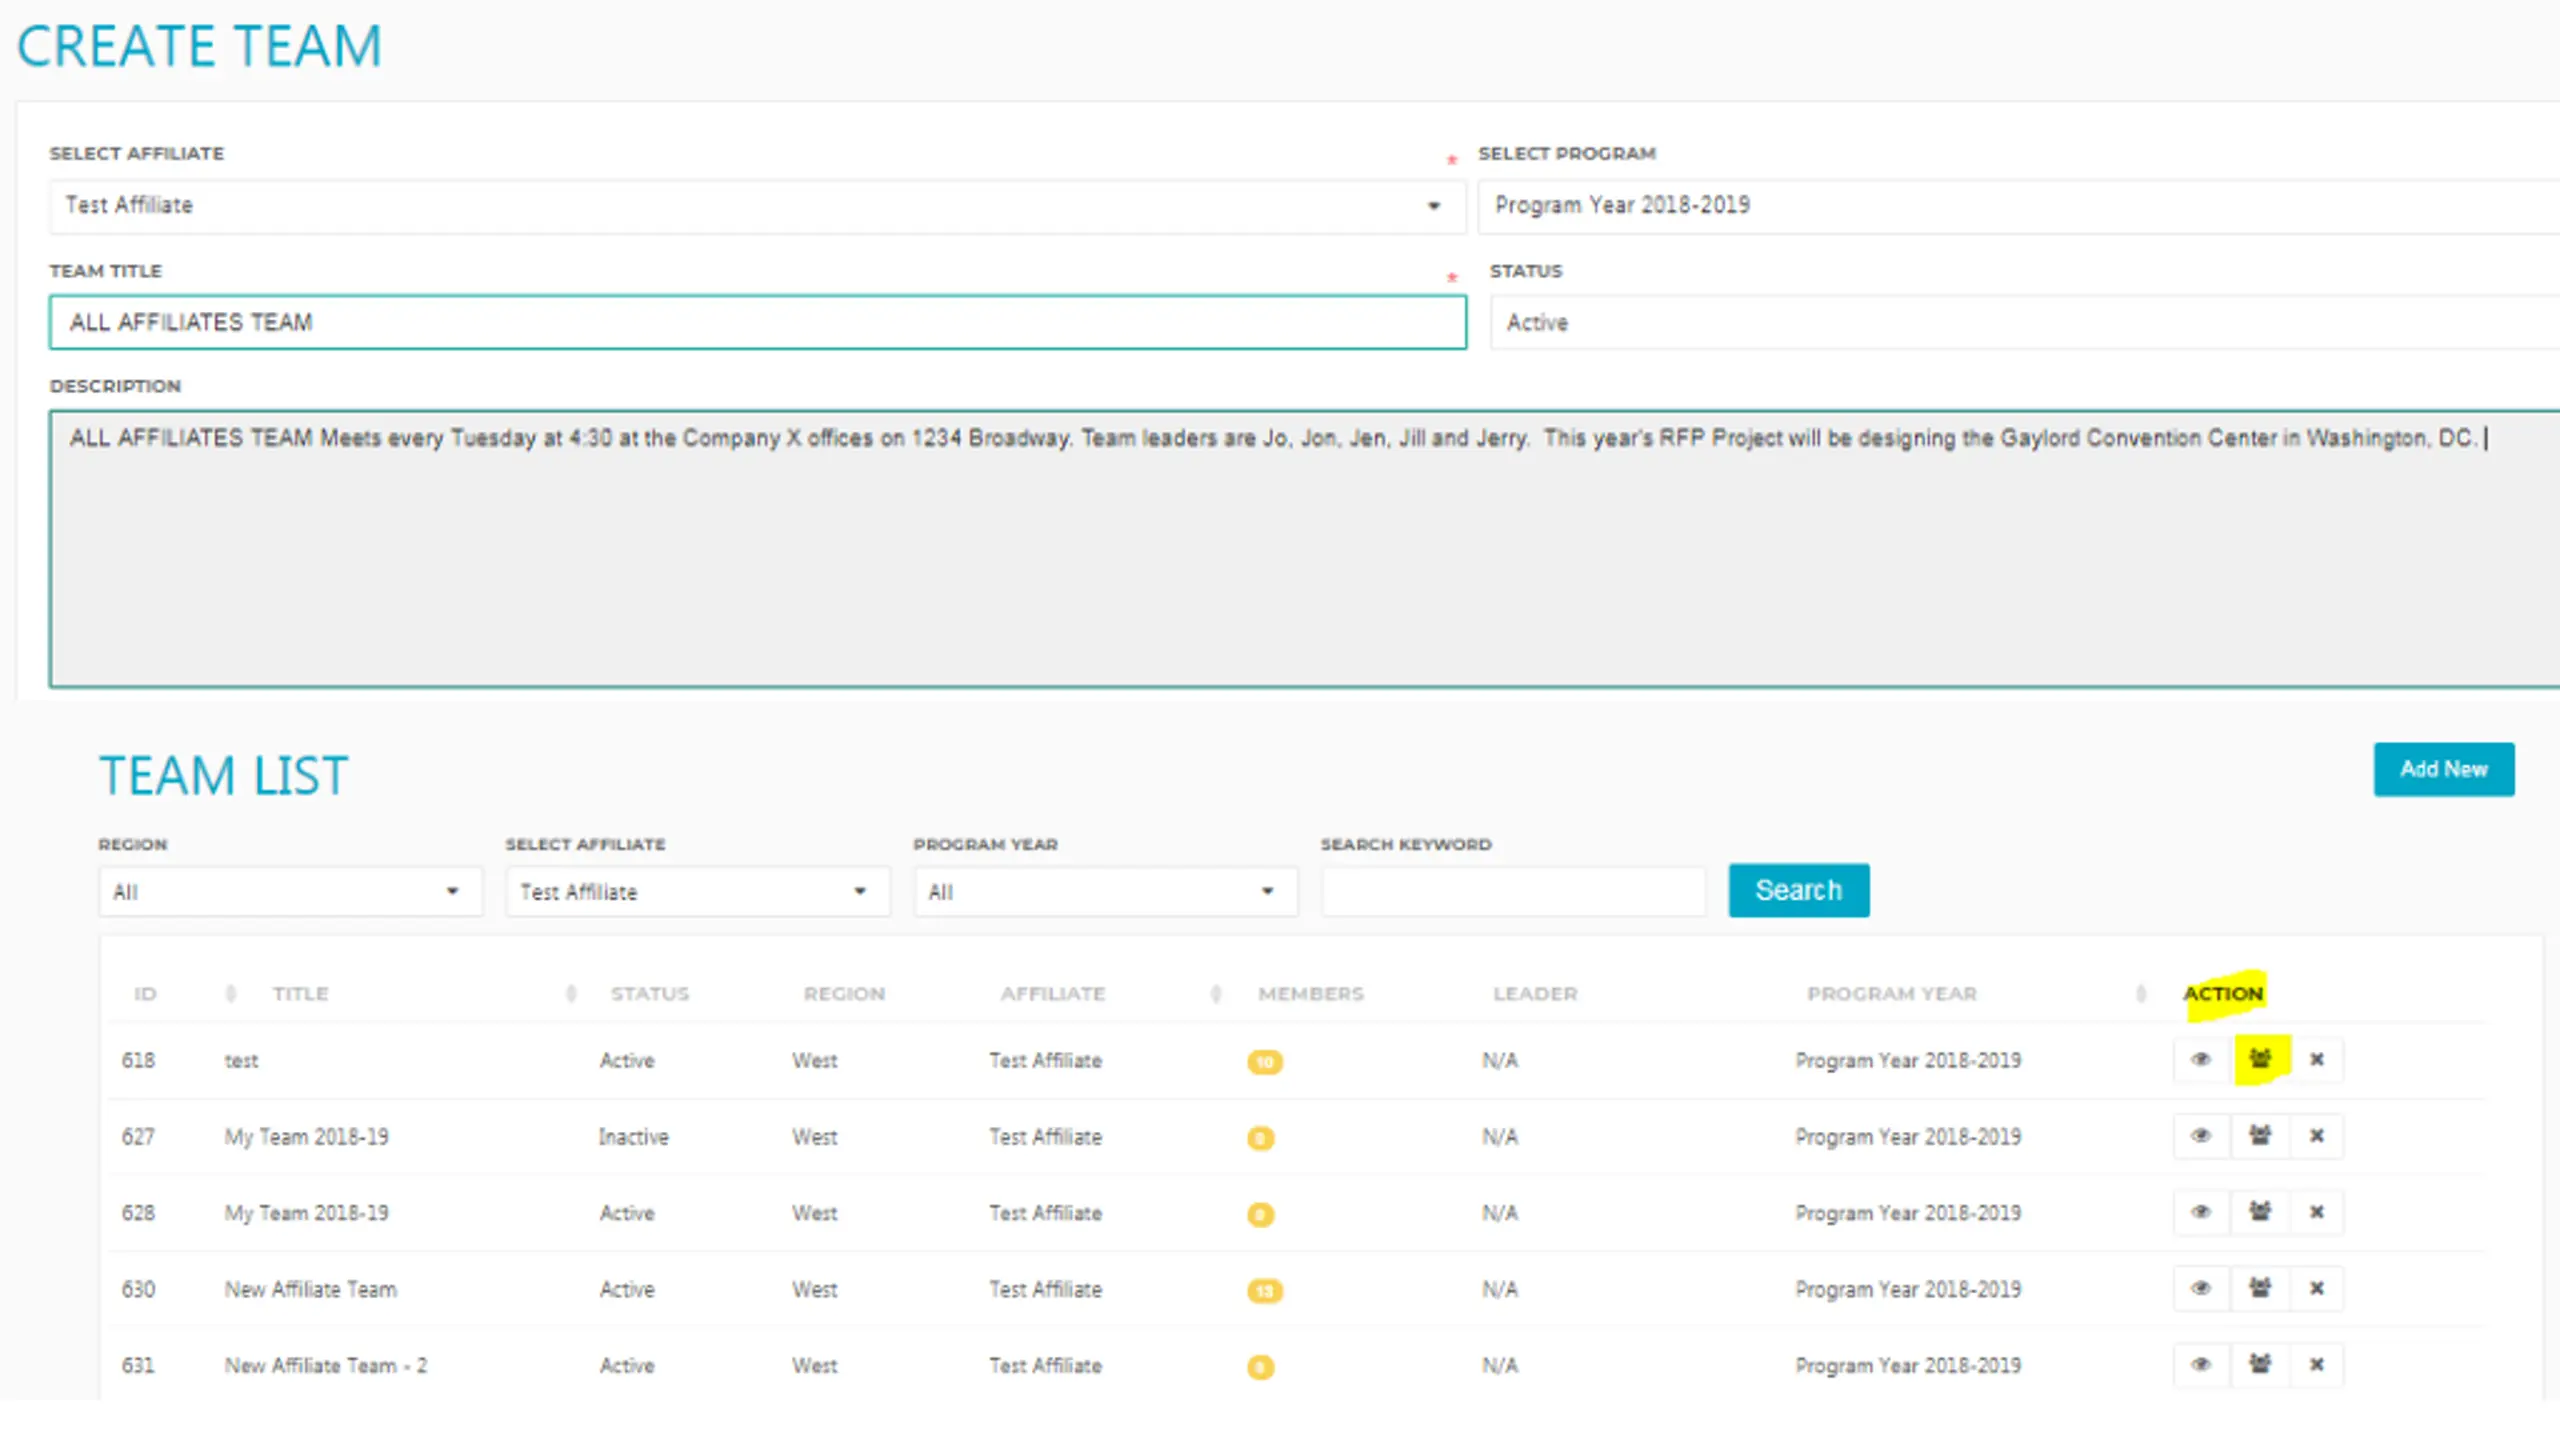Click the ACTION column header
Image resolution: width=2560 pixels, height=1440 pixels.
point(2223,993)
